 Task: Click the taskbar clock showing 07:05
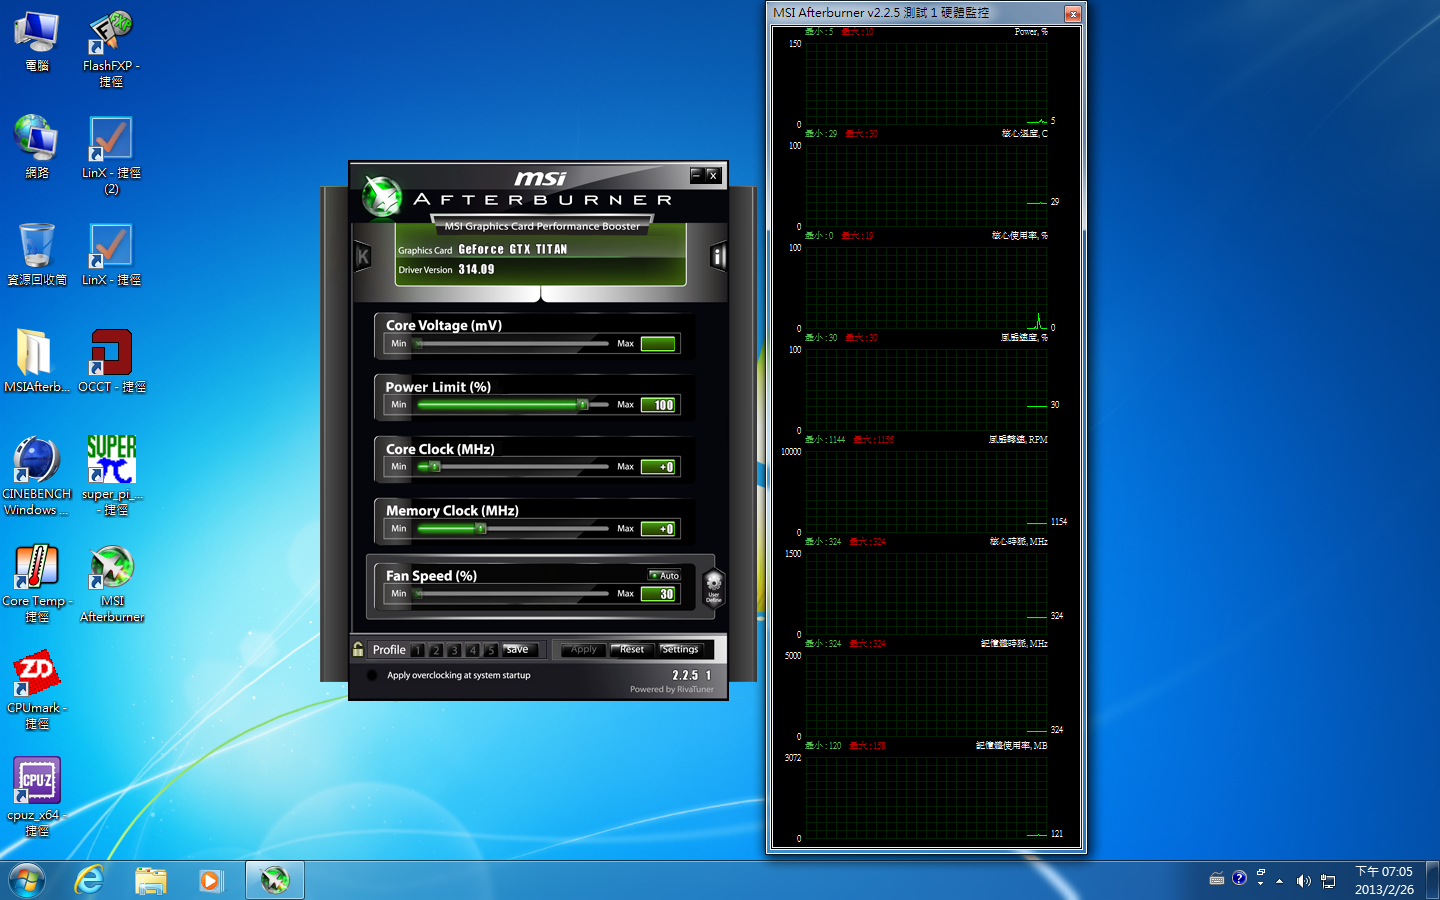point(1384,880)
